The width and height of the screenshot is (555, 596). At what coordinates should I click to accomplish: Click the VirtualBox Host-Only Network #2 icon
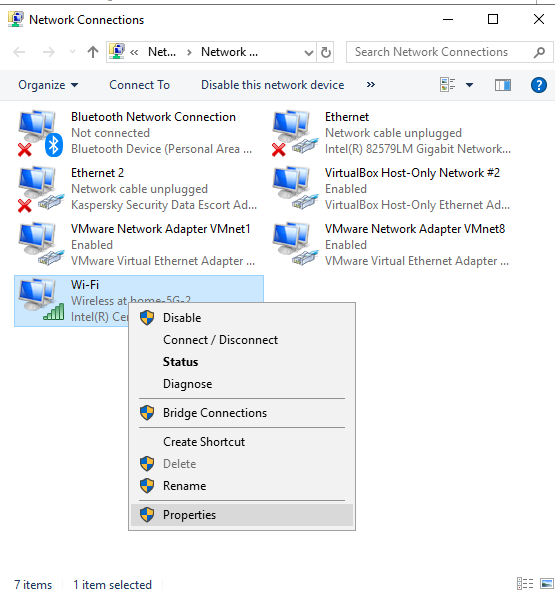(x=295, y=189)
